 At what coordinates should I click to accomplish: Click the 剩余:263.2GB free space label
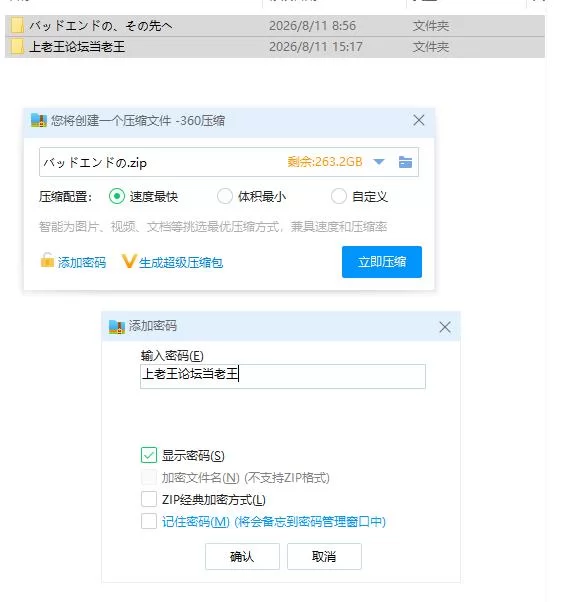[x=325, y=162]
